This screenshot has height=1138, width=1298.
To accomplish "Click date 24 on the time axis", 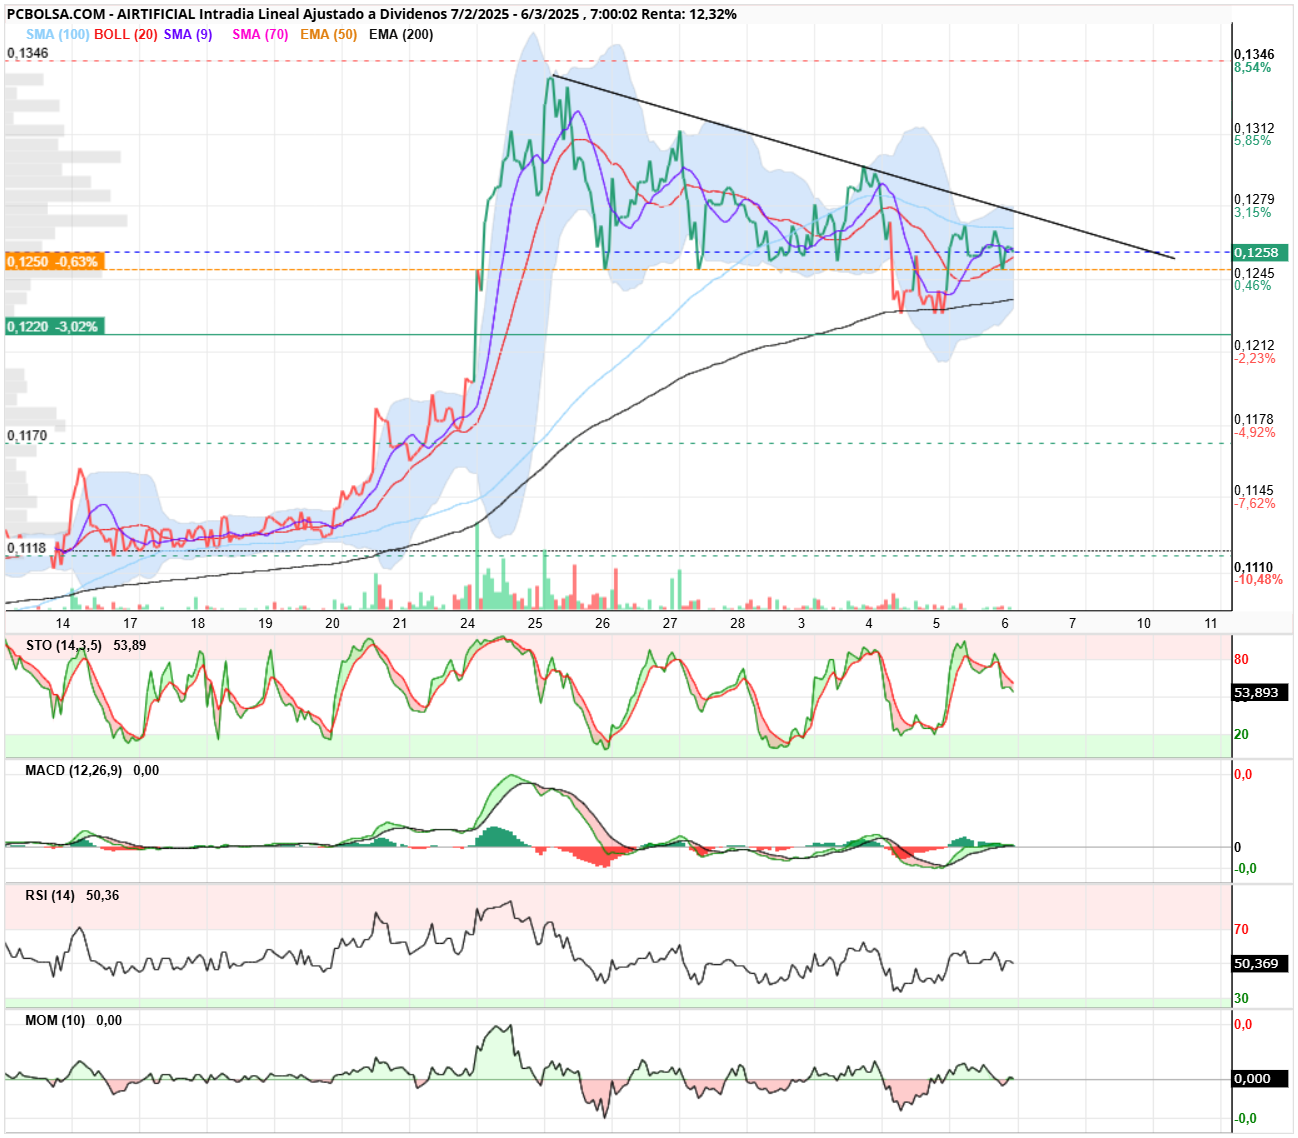I will coord(467,623).
